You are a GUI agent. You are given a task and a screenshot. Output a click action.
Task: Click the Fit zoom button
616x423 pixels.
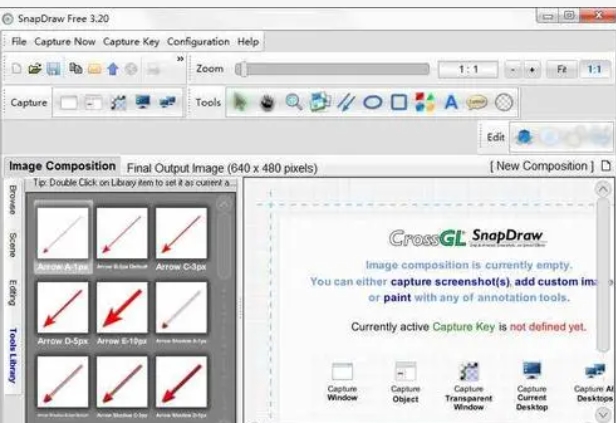point(562,70)
